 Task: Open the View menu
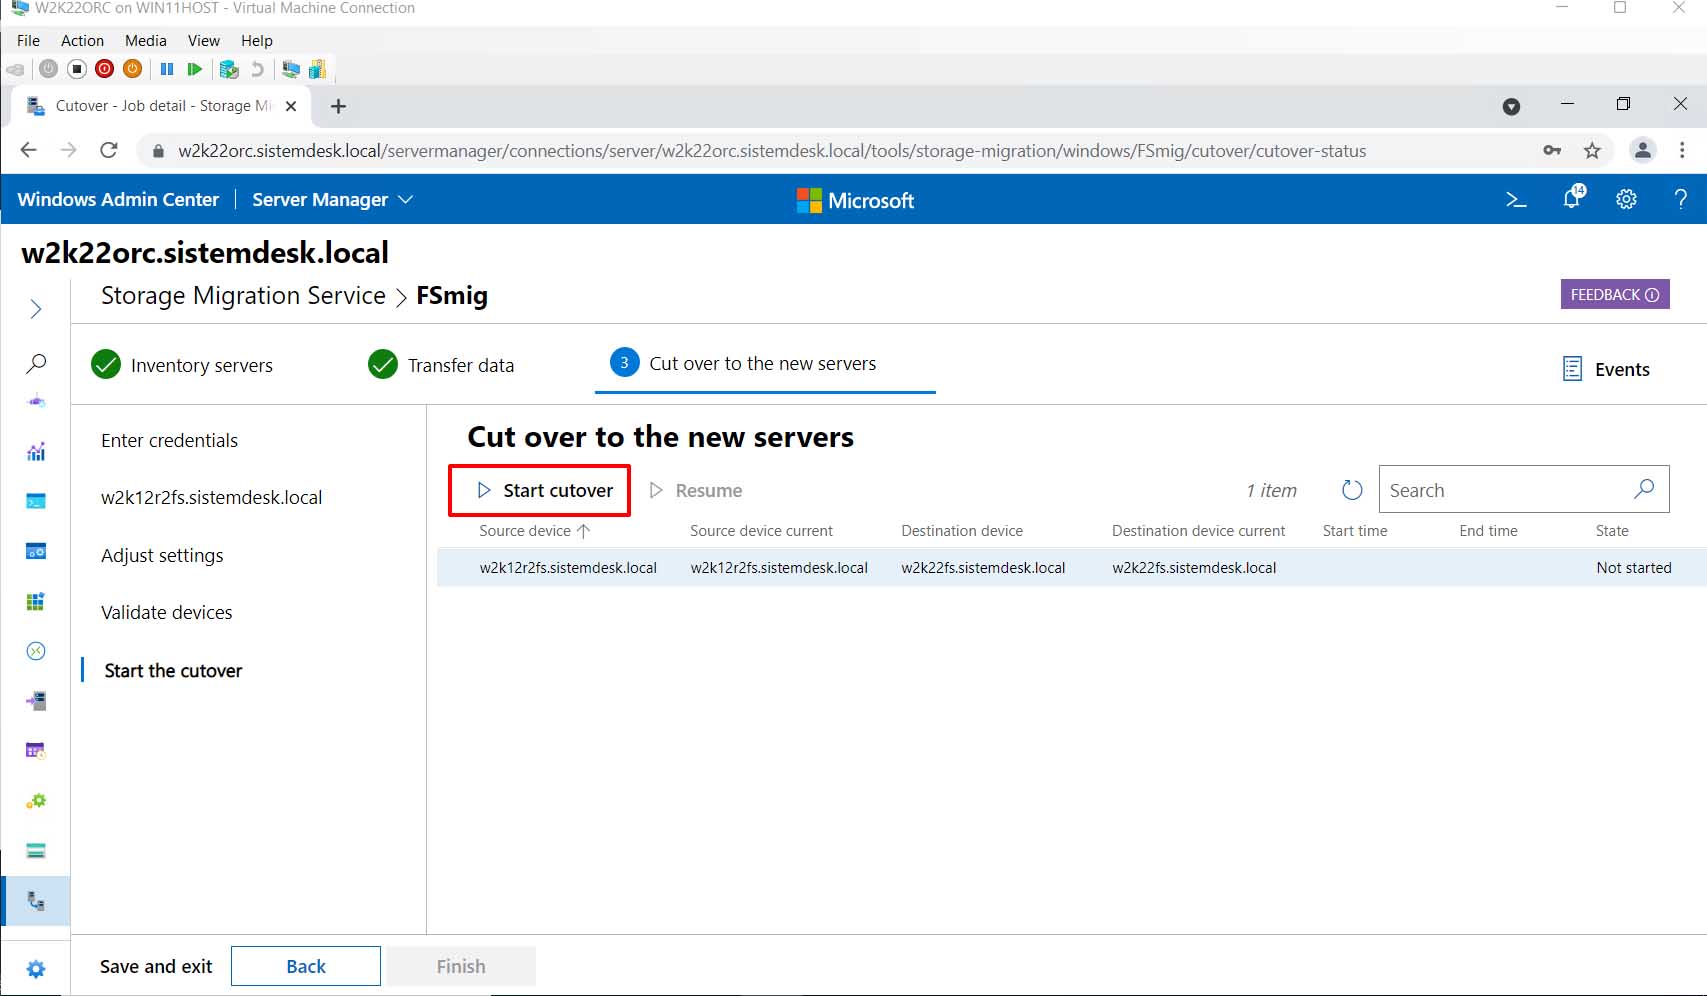(203, 40)
